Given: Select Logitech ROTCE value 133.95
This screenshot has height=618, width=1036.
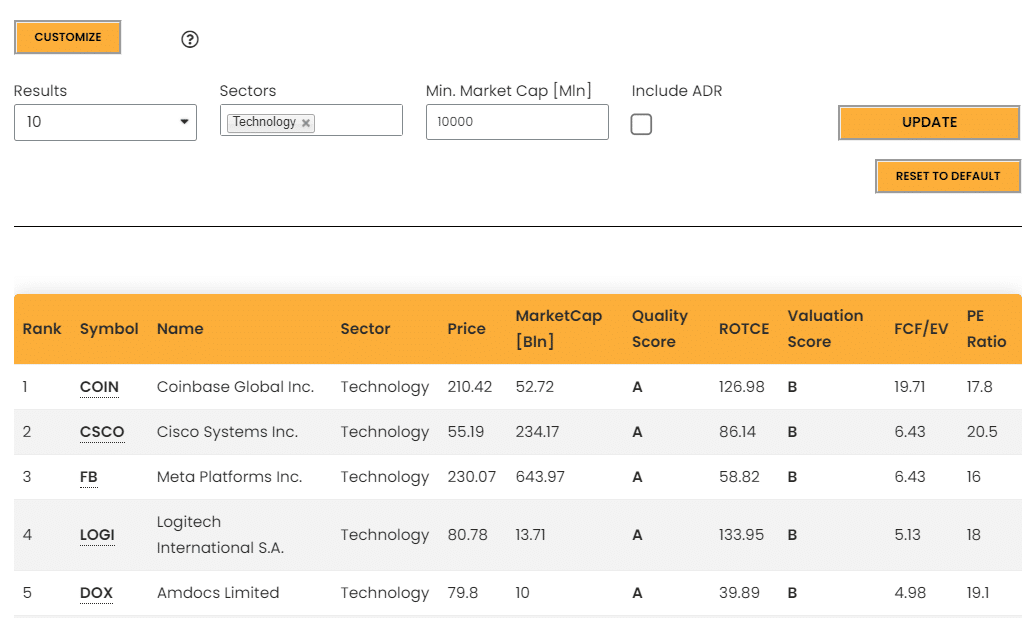Looking at the screenshot, I should (741, 535).
